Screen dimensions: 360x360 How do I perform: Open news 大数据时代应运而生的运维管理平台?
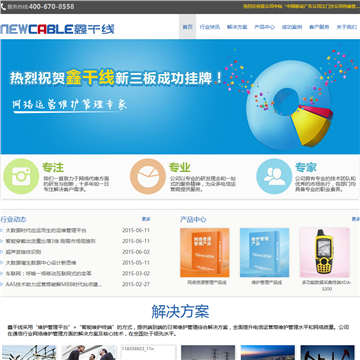(x=46, y=230)
